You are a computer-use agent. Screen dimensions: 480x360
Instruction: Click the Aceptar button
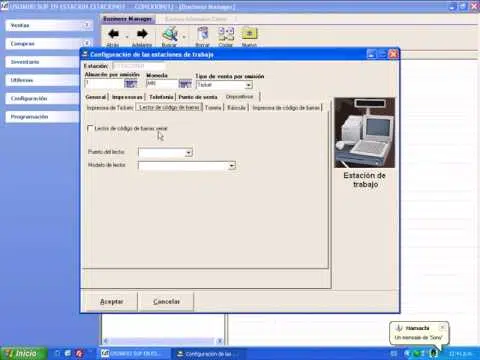(x=111, y=302)
